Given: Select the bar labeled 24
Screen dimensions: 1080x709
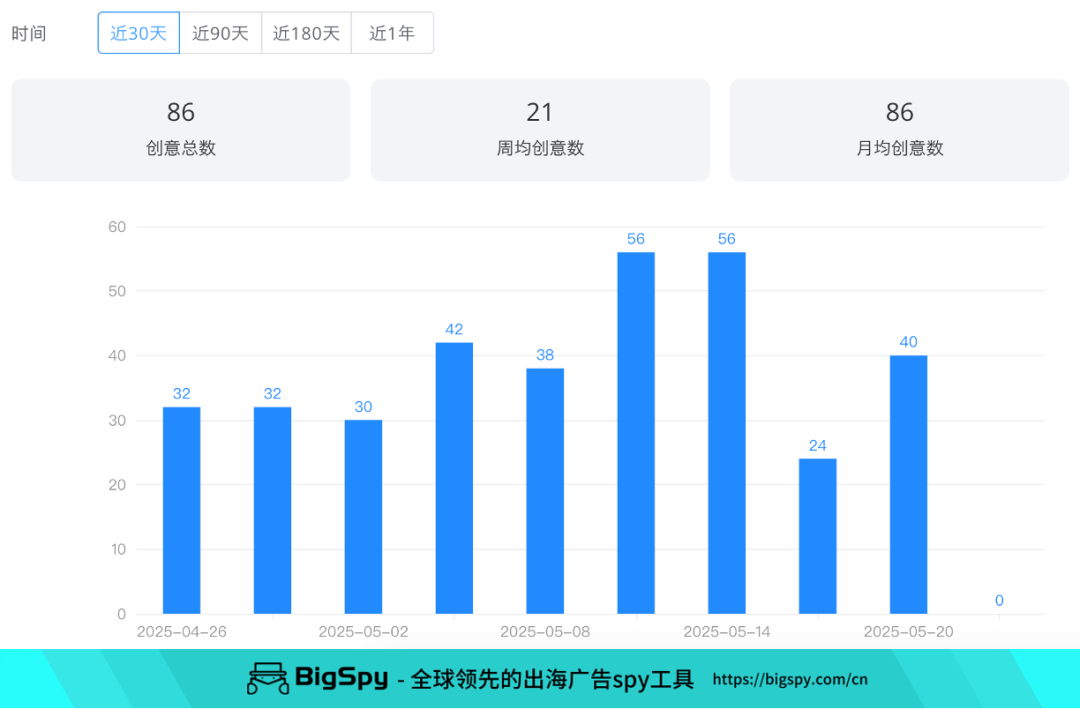Looking at the screenshot, I should point(816,535).
